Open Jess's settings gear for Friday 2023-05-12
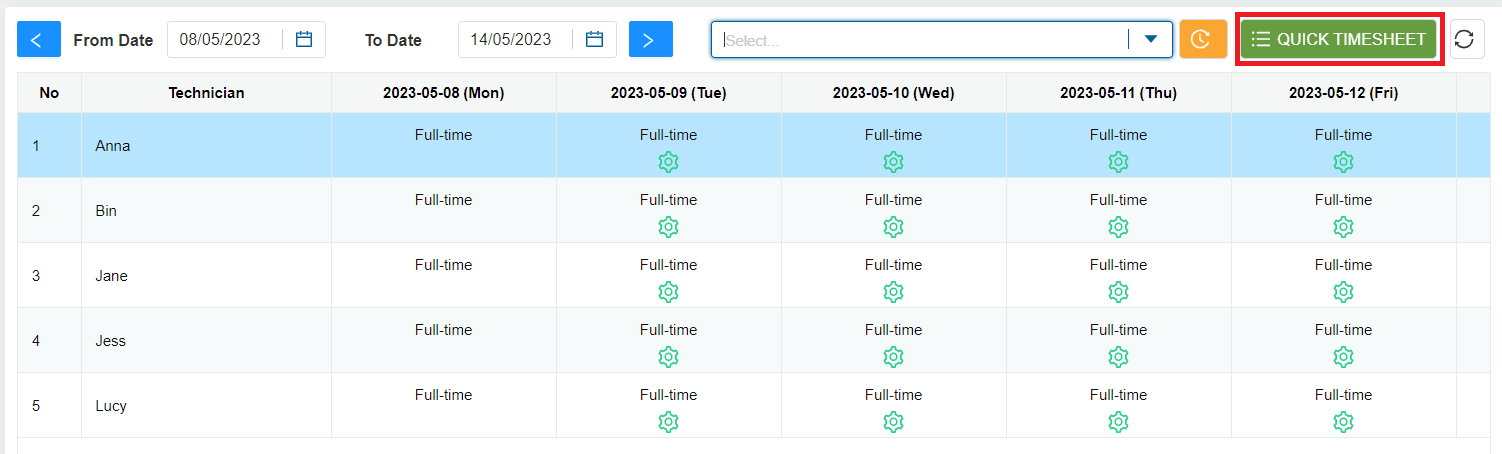This screenshot has width=1502, height=454. click(1344, 357)
